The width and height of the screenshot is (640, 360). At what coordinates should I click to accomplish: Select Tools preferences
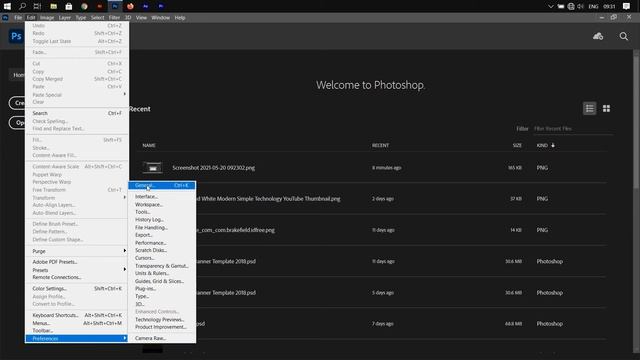coord(162,212)
